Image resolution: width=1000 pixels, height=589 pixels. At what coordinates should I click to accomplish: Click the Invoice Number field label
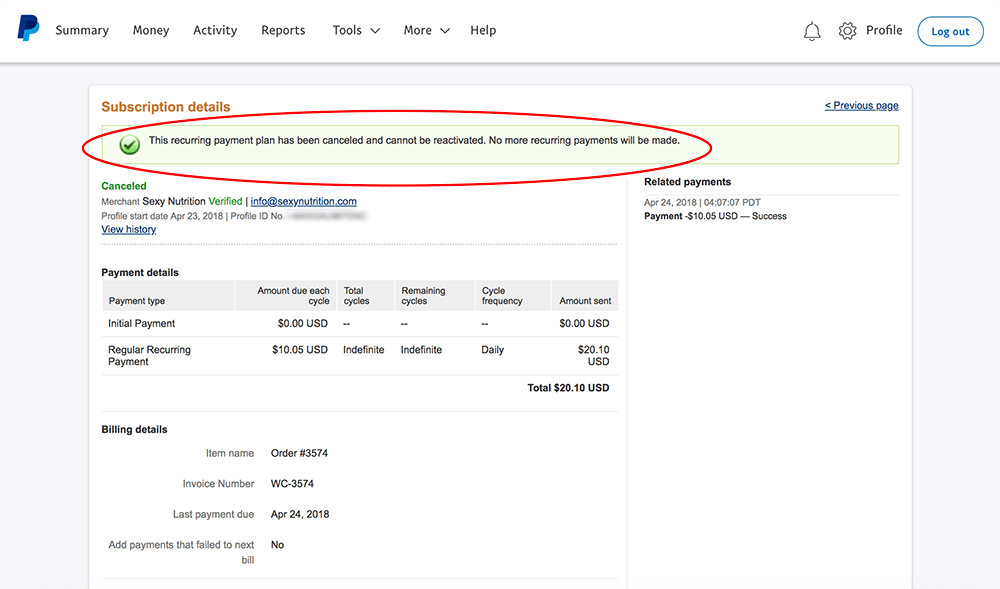218,484
